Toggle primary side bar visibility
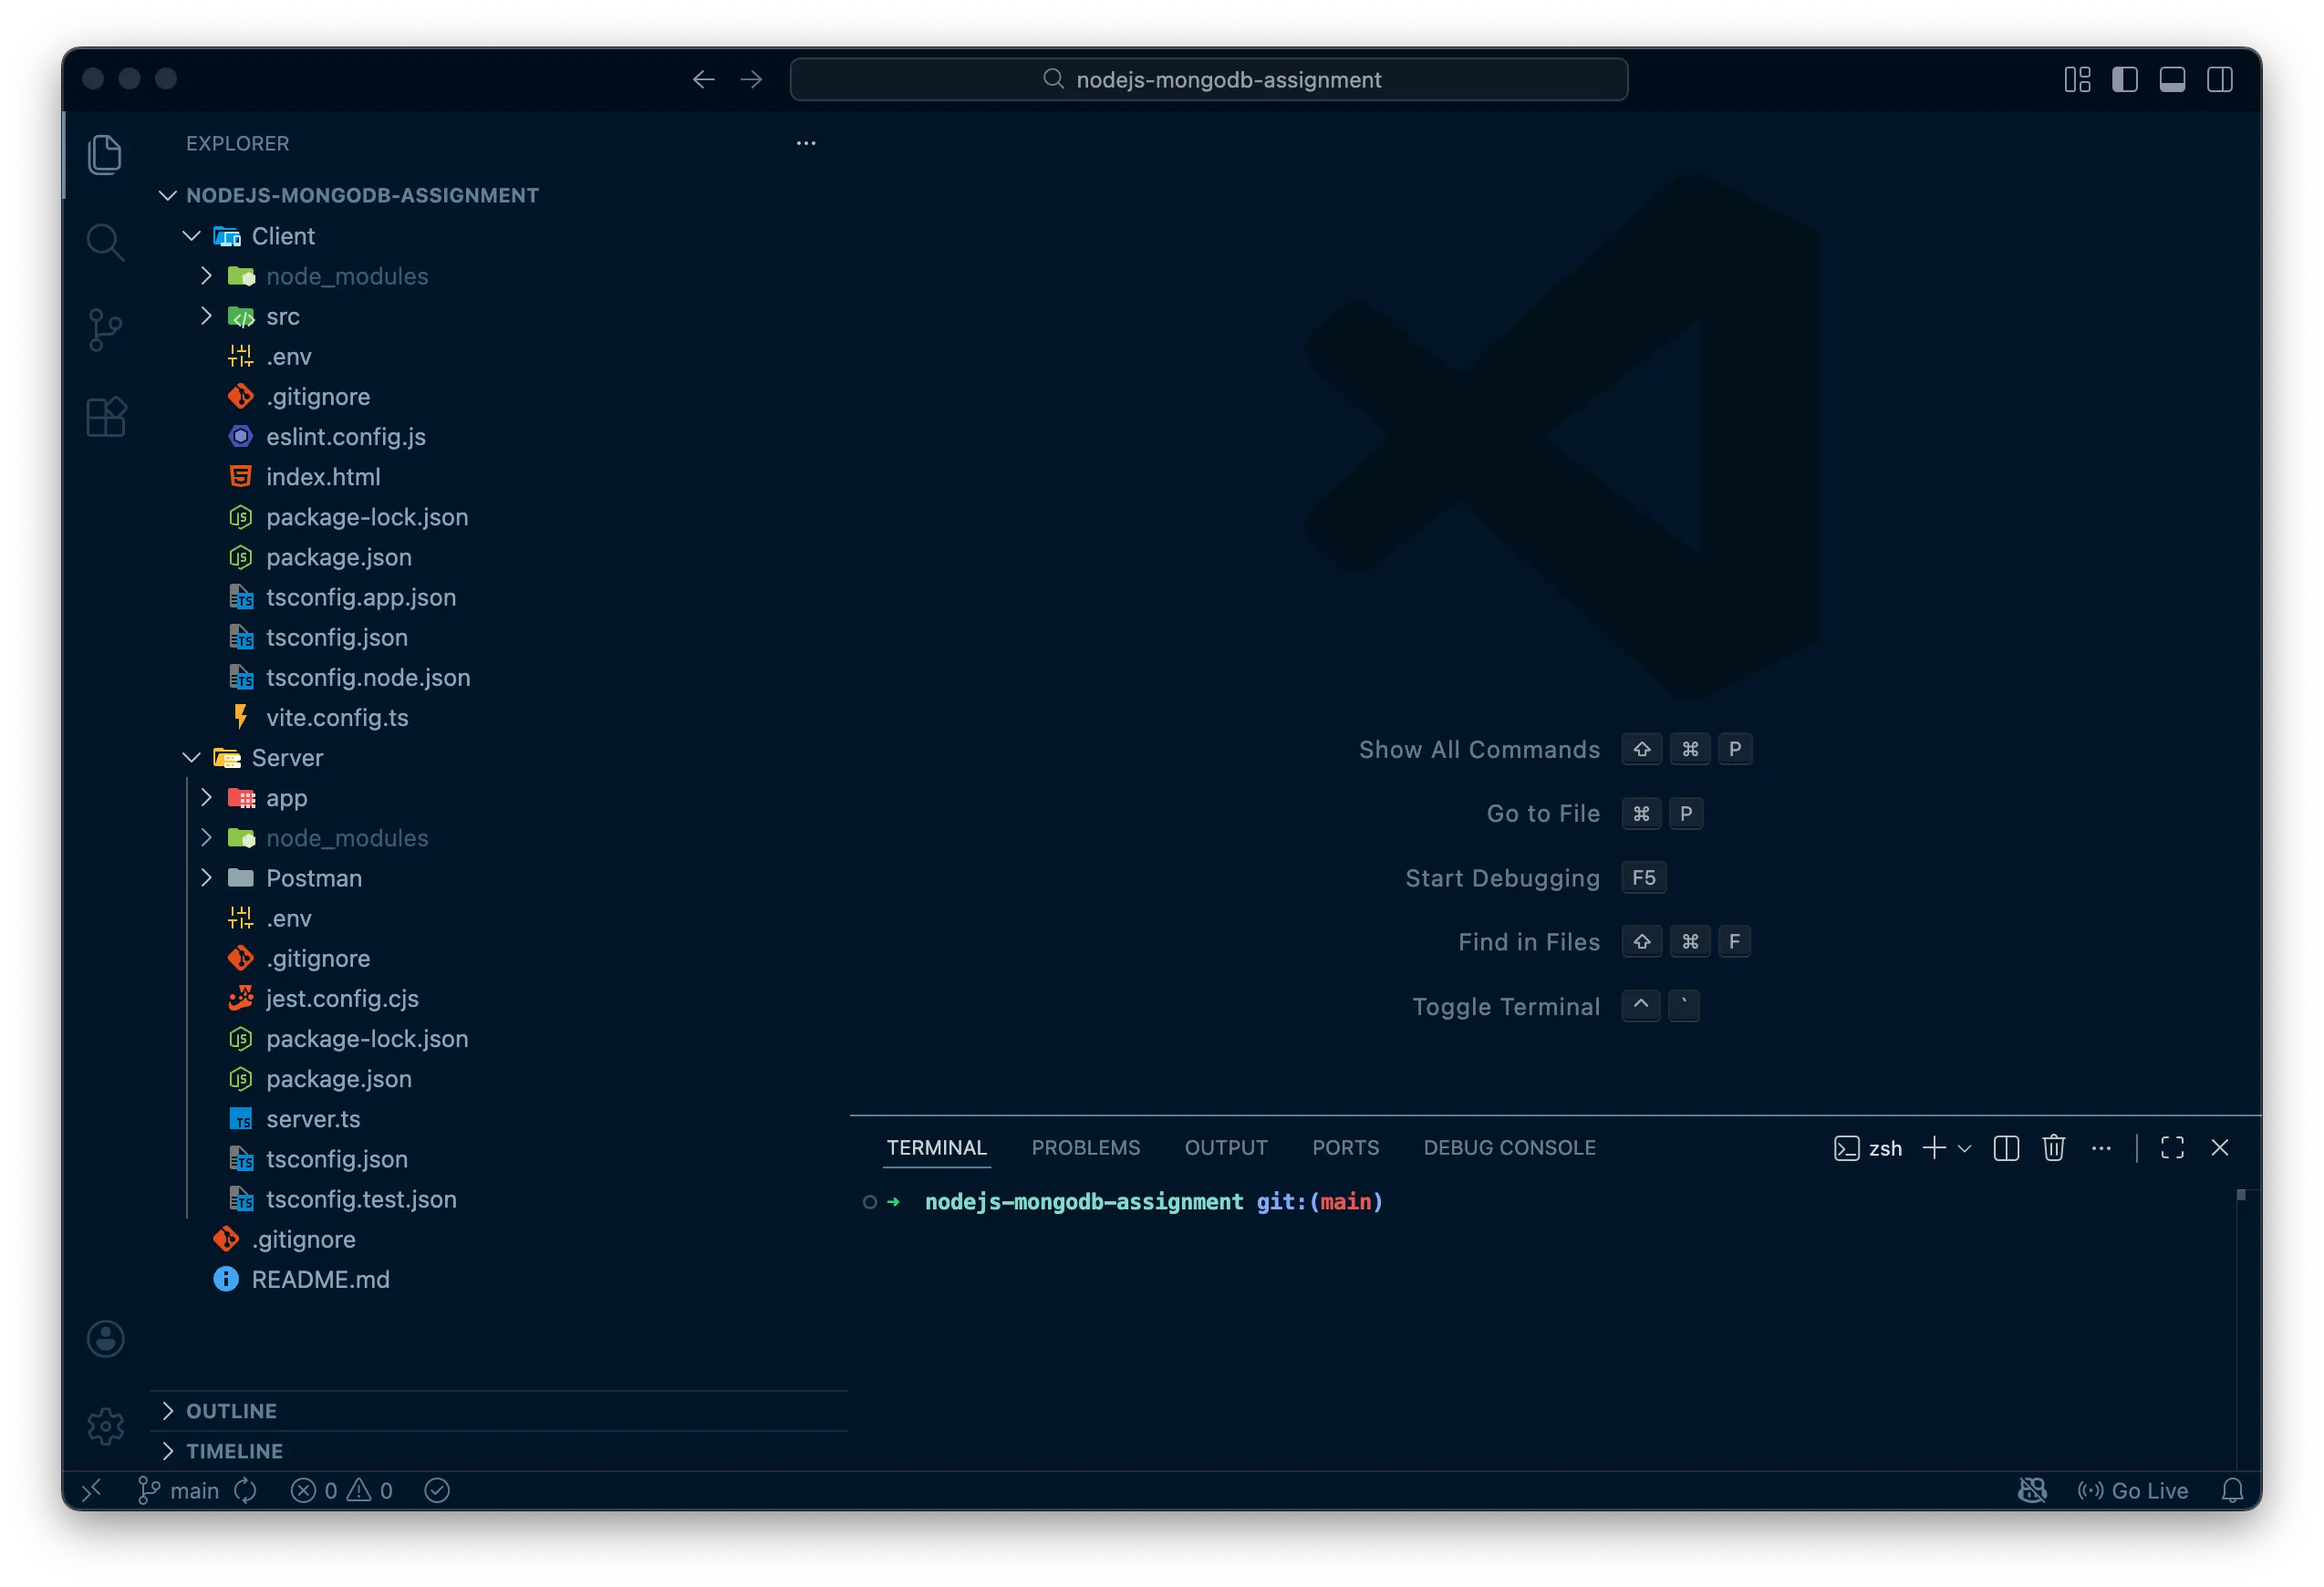 click(2124, 79)
